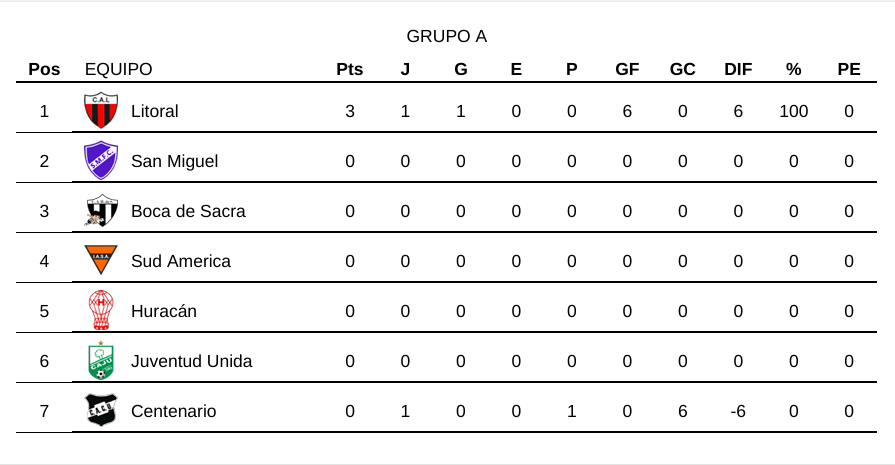
Task: Click the Sud America orange triangle crest
Action: click(x=101, y=260)
